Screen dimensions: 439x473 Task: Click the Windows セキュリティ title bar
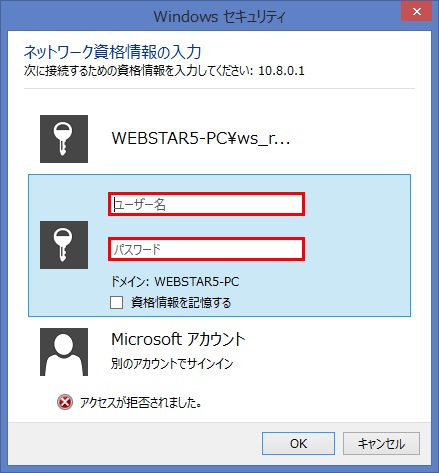coord(219,16)
